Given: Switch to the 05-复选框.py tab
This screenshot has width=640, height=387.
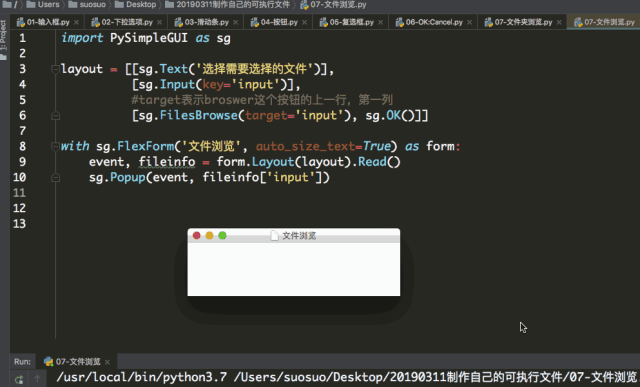Looking at the screenshot, I should [351, 22].
